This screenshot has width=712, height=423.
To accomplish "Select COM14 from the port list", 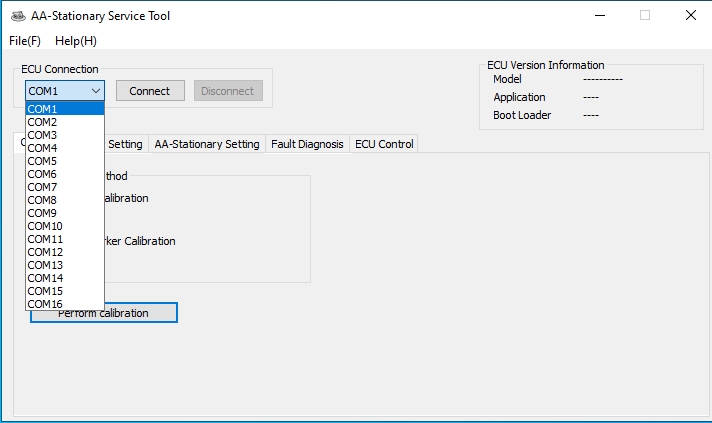I will 65,278.
